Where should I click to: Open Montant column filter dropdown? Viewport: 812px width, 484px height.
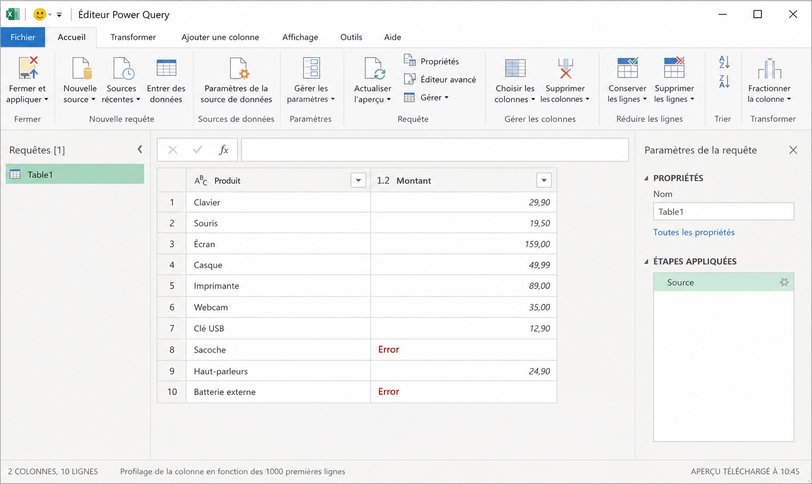pos(544,180)
